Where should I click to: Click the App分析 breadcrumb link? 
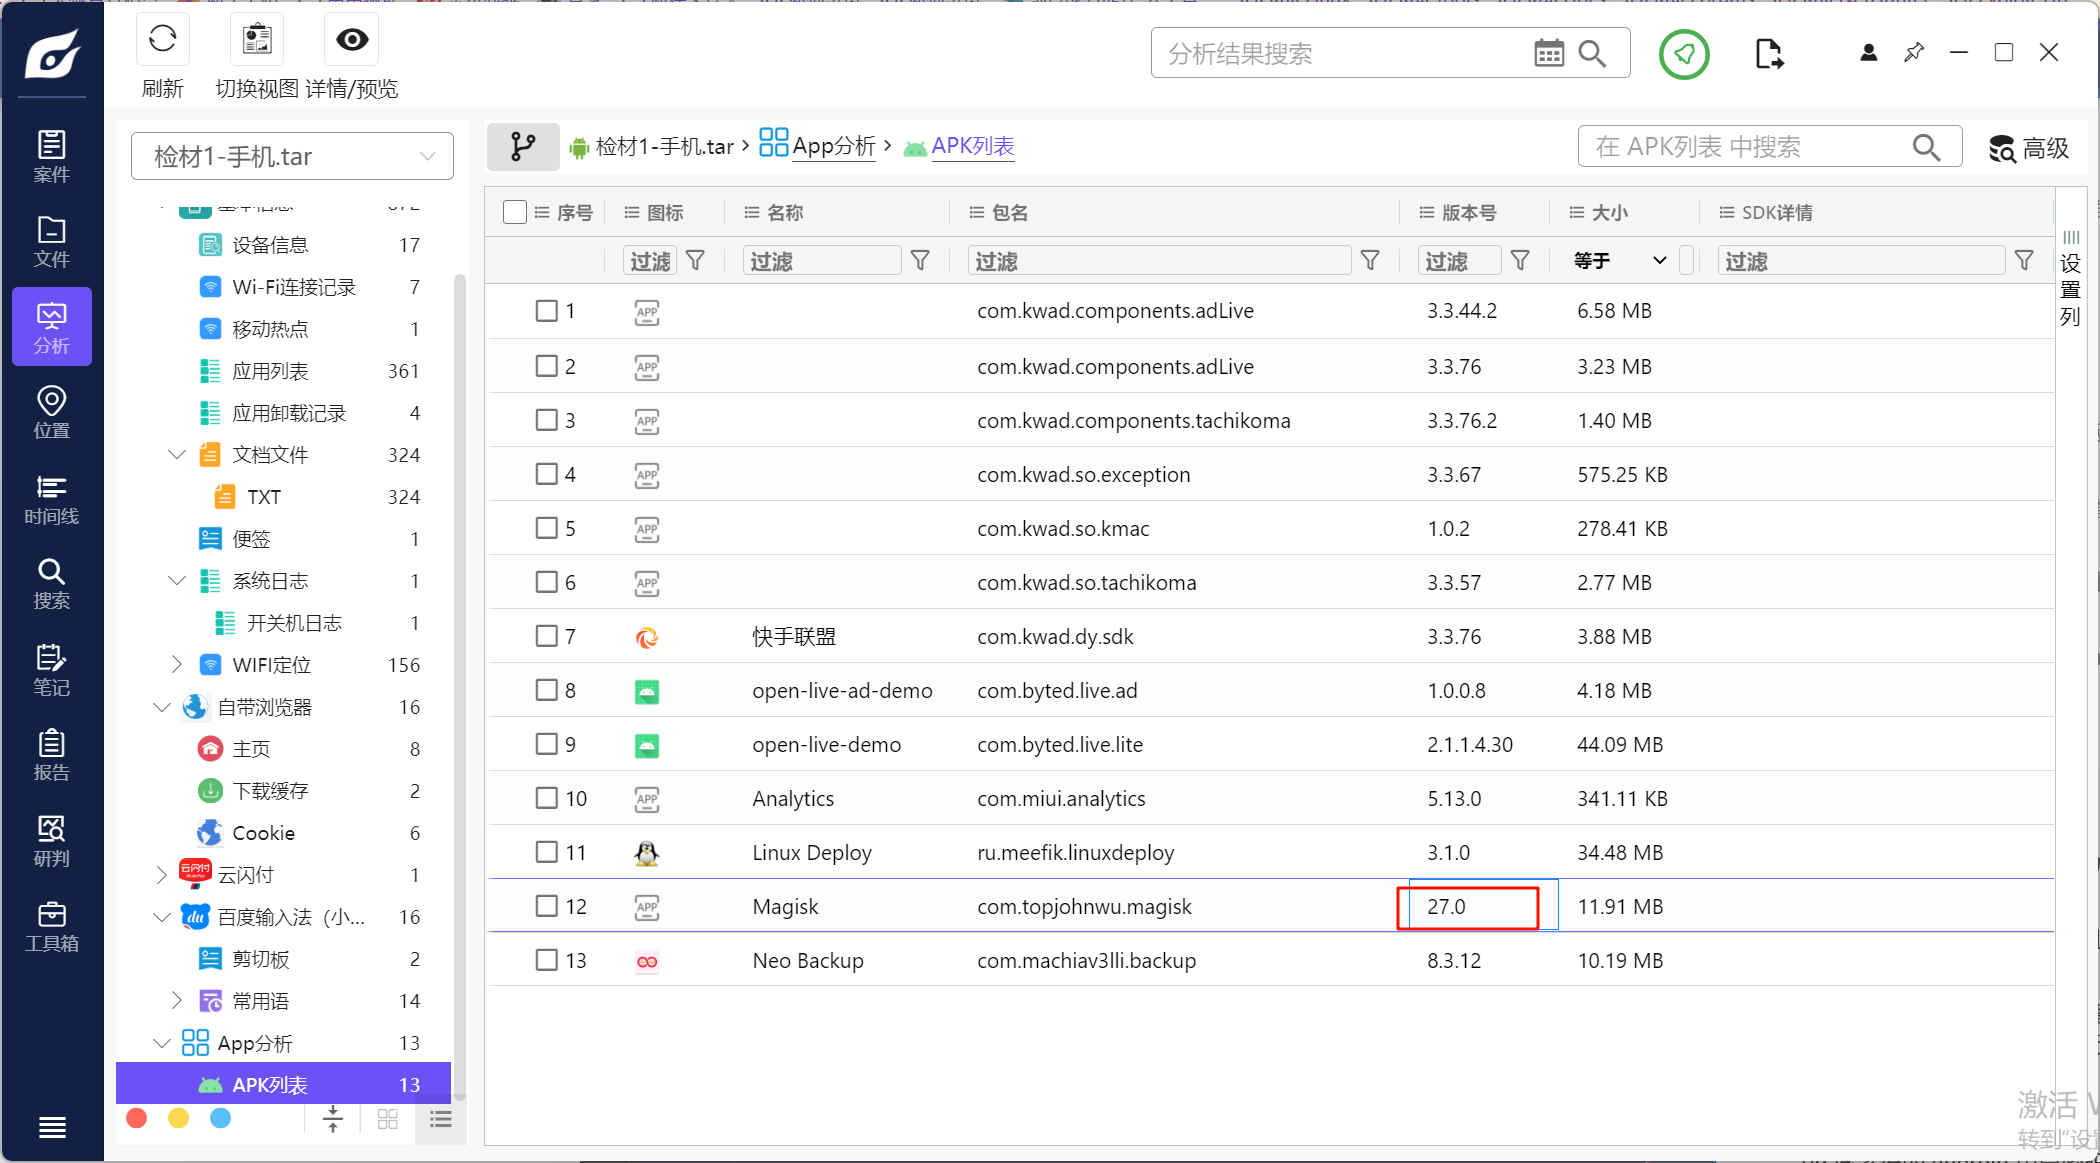point(833,146)
